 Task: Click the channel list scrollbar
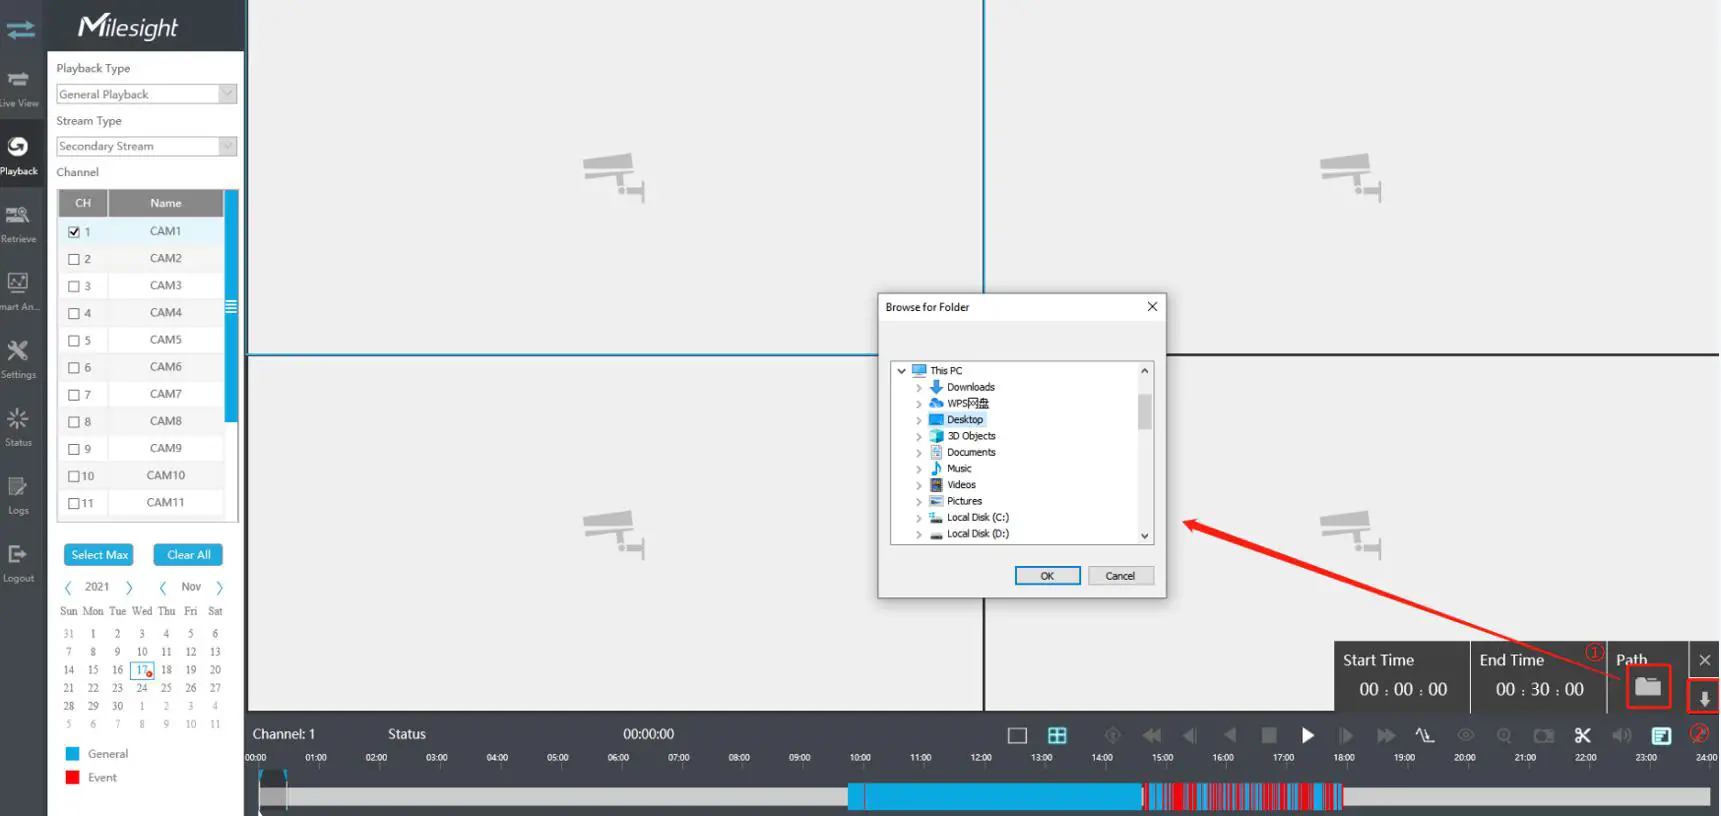click(231, 307)
